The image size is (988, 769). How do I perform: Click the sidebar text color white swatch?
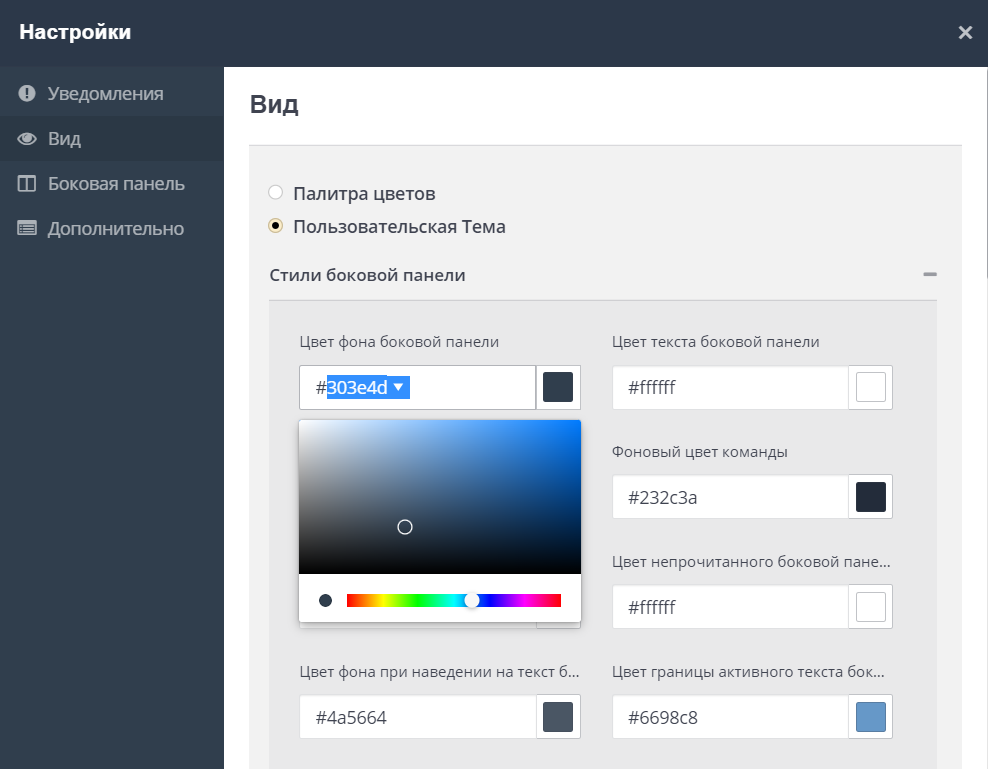(871, 387)
